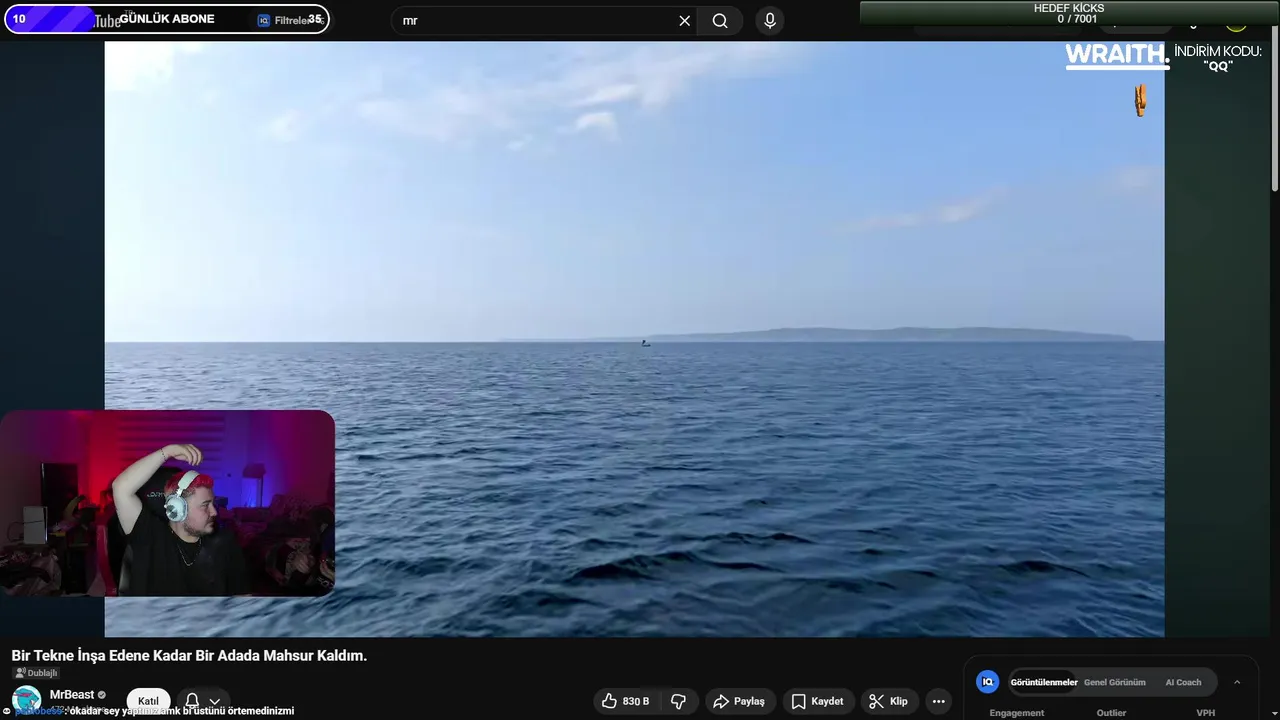
Task: Click the VPH column label
Action: point(1206,713)
